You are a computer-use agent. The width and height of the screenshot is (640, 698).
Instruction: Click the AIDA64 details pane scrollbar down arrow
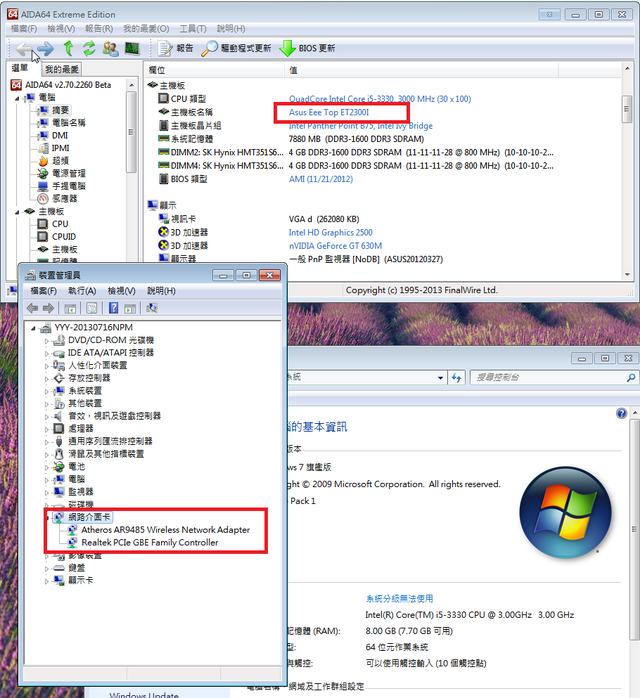(x=627, y=274)
